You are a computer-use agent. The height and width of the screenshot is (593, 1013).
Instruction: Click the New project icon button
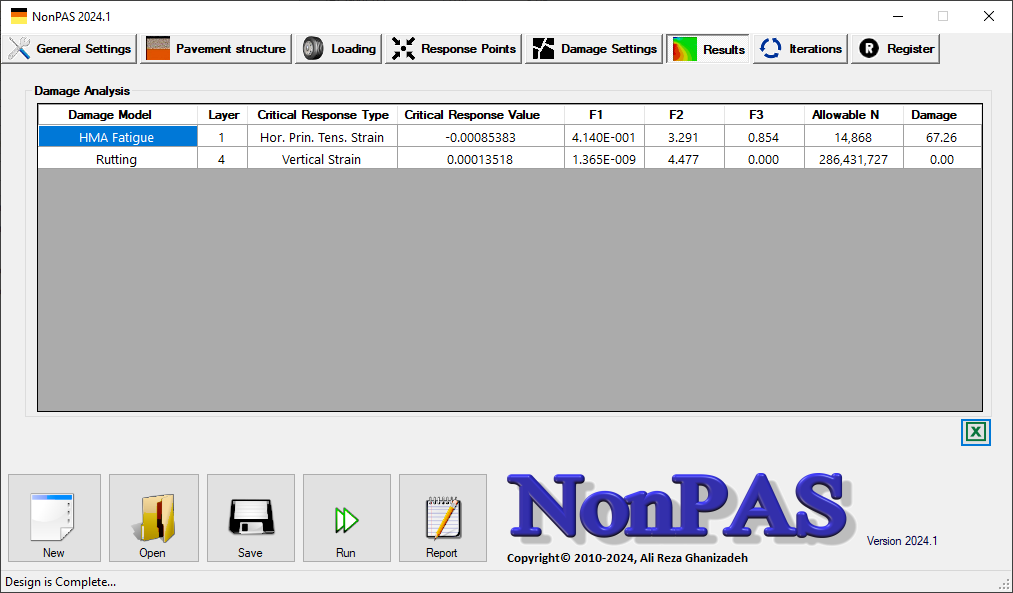coord(54,517)
